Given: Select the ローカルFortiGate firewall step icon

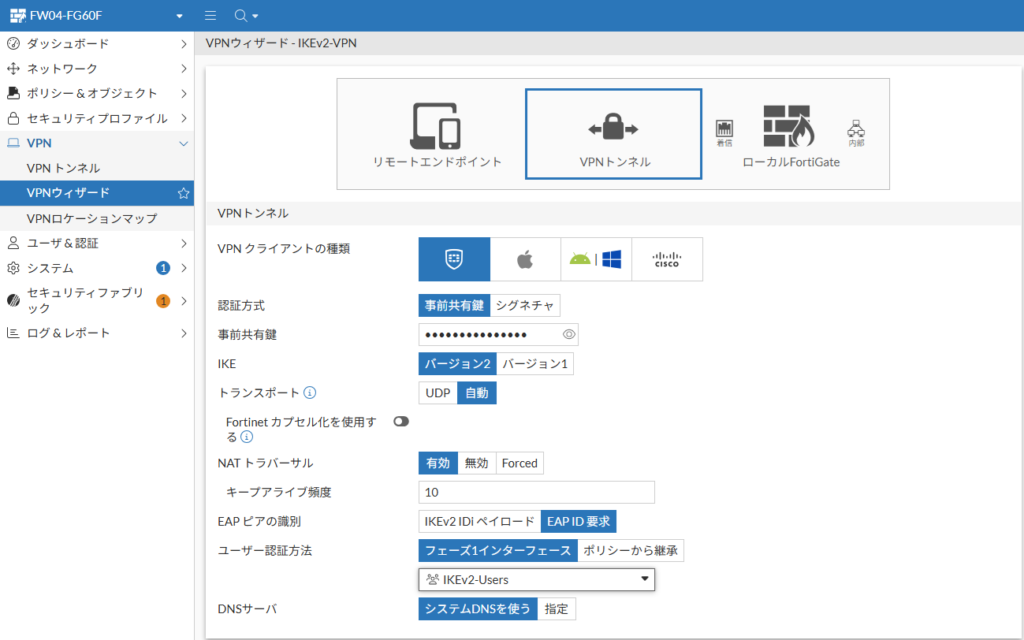Looking at the screenshot, I should tap(790, 126).
